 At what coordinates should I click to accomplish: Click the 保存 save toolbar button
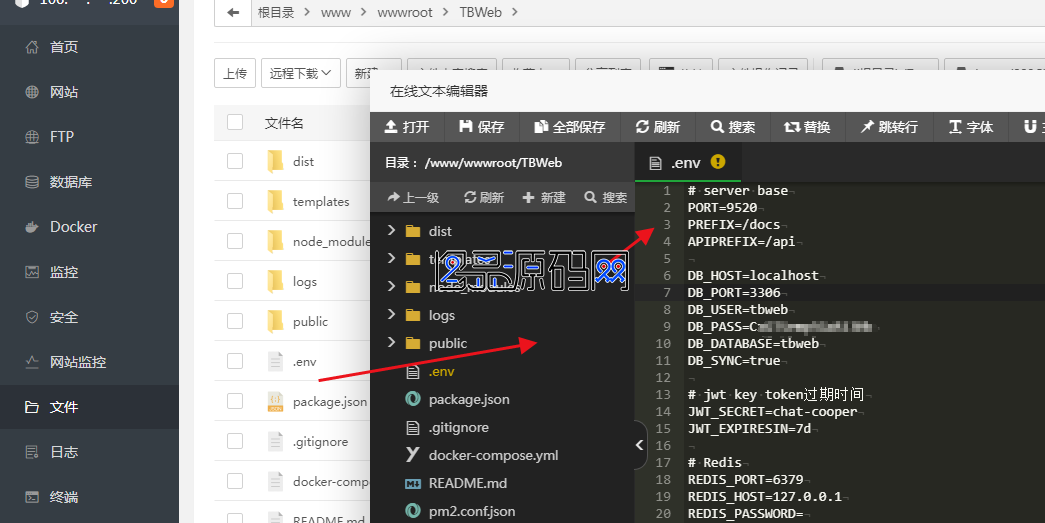click(x=482, y=127)
